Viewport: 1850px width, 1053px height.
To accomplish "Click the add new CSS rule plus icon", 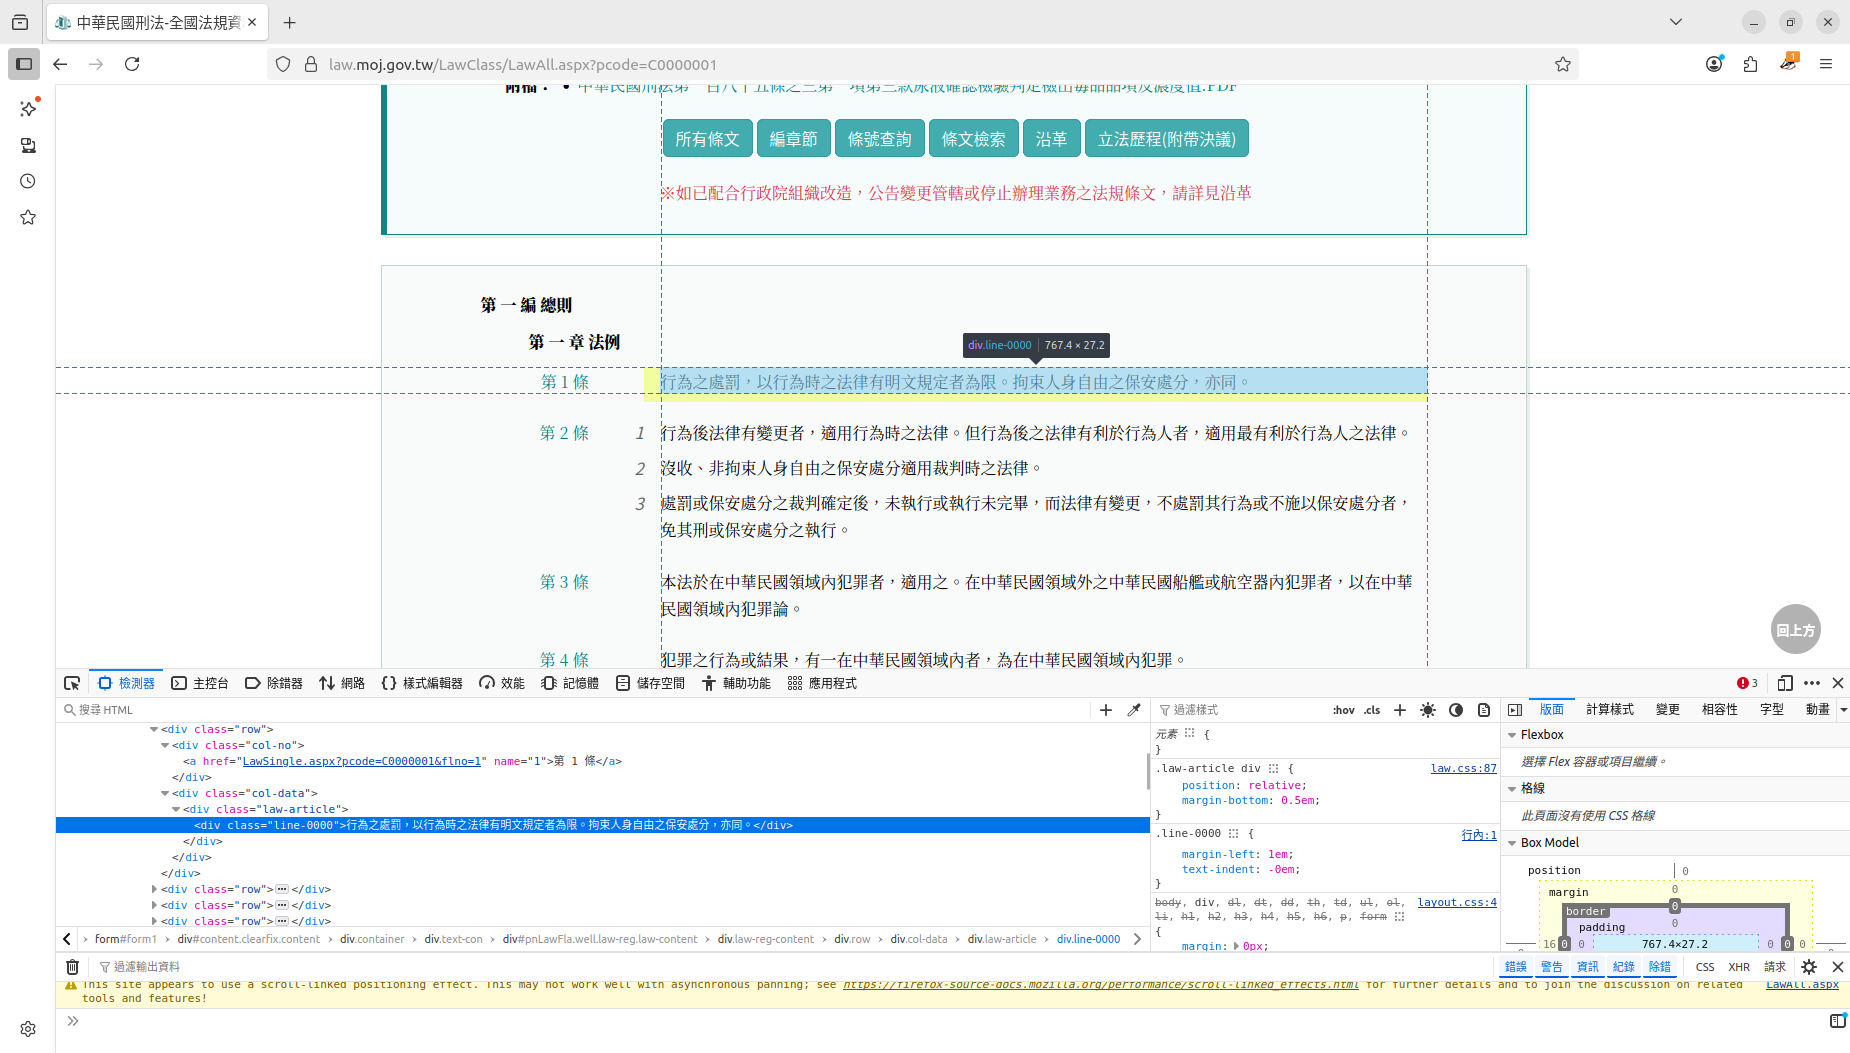I will coord(1400,710).
